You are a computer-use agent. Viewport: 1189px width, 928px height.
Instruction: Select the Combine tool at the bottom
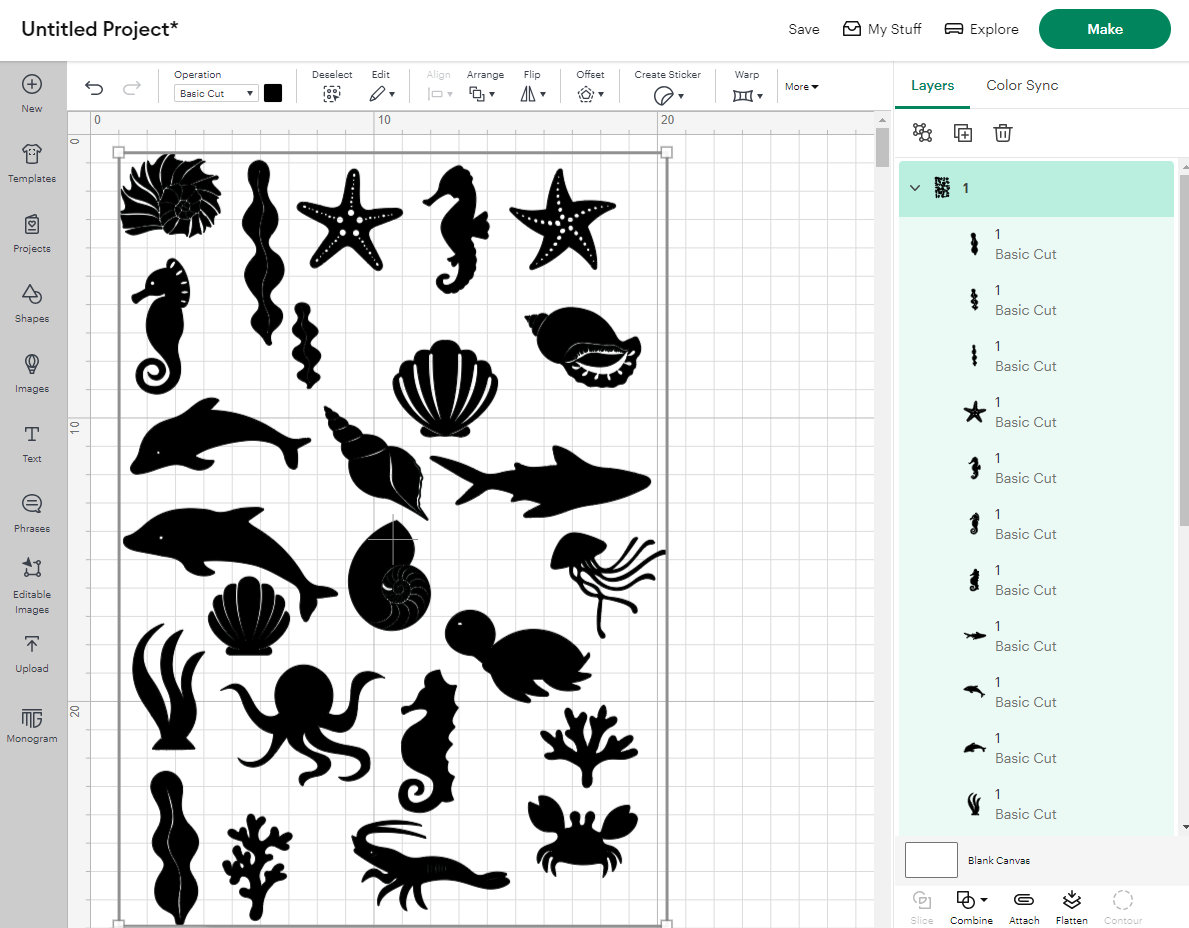point(969,907)
